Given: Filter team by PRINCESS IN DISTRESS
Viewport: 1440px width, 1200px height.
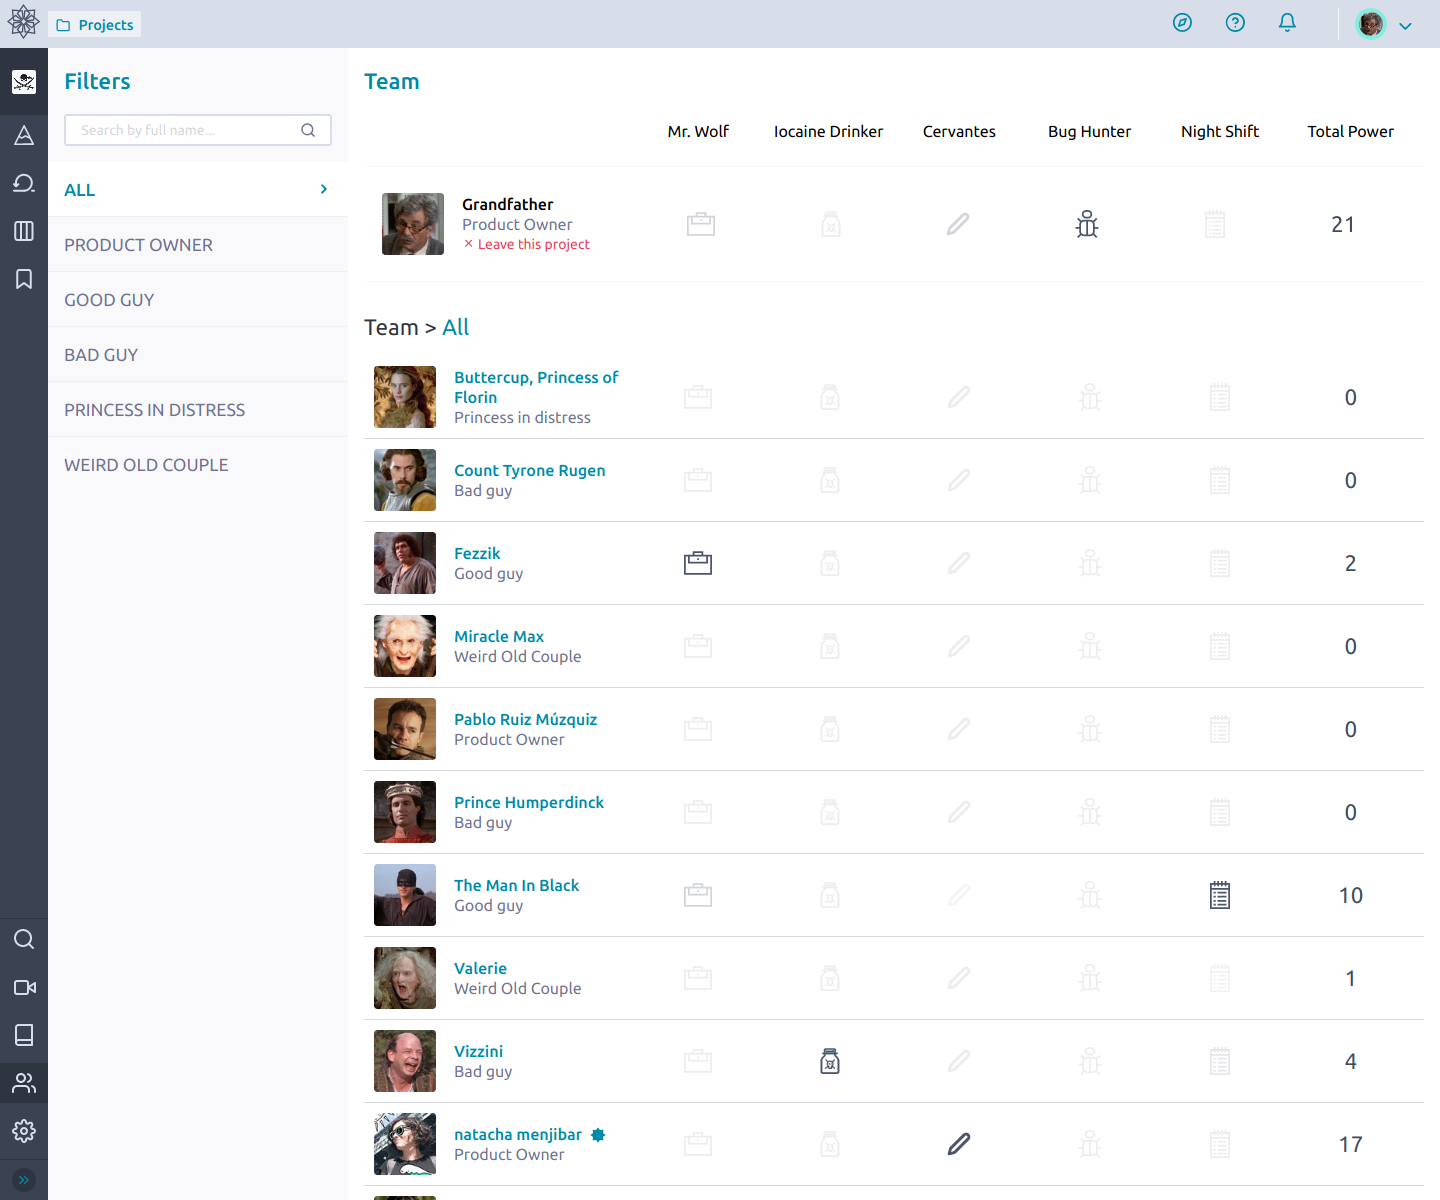Looking at the screenshot, I should point(154,409).
